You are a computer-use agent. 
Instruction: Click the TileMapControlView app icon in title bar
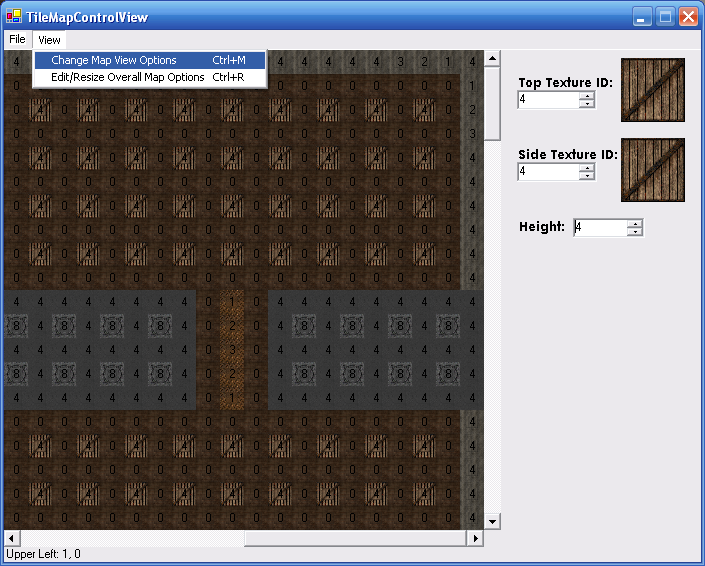[13, 16]
